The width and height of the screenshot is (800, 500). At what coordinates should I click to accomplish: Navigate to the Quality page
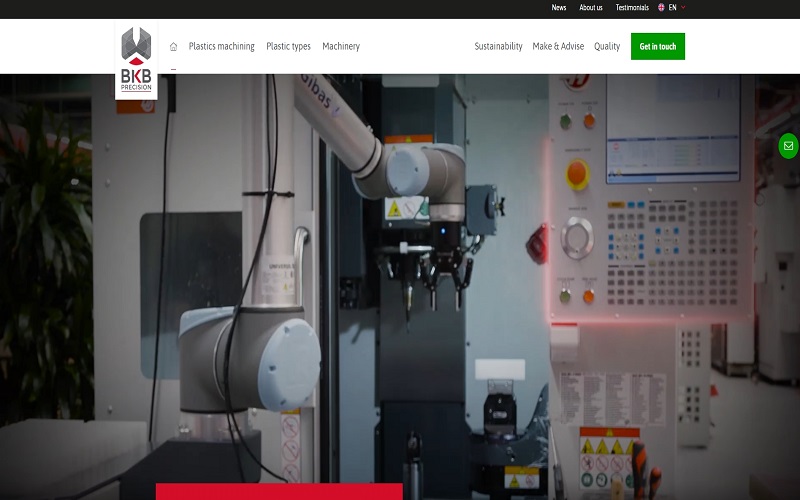coord(607,47)
